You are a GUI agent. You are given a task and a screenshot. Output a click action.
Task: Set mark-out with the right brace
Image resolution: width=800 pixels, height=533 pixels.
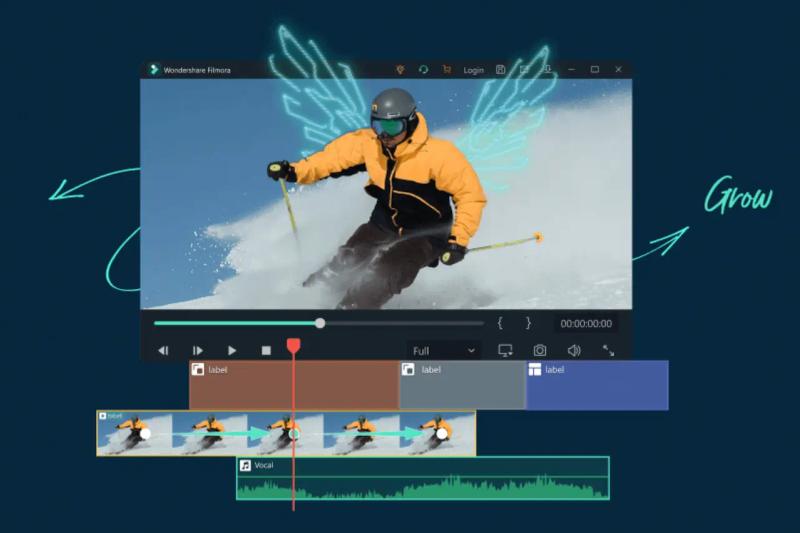click(529, 323)
